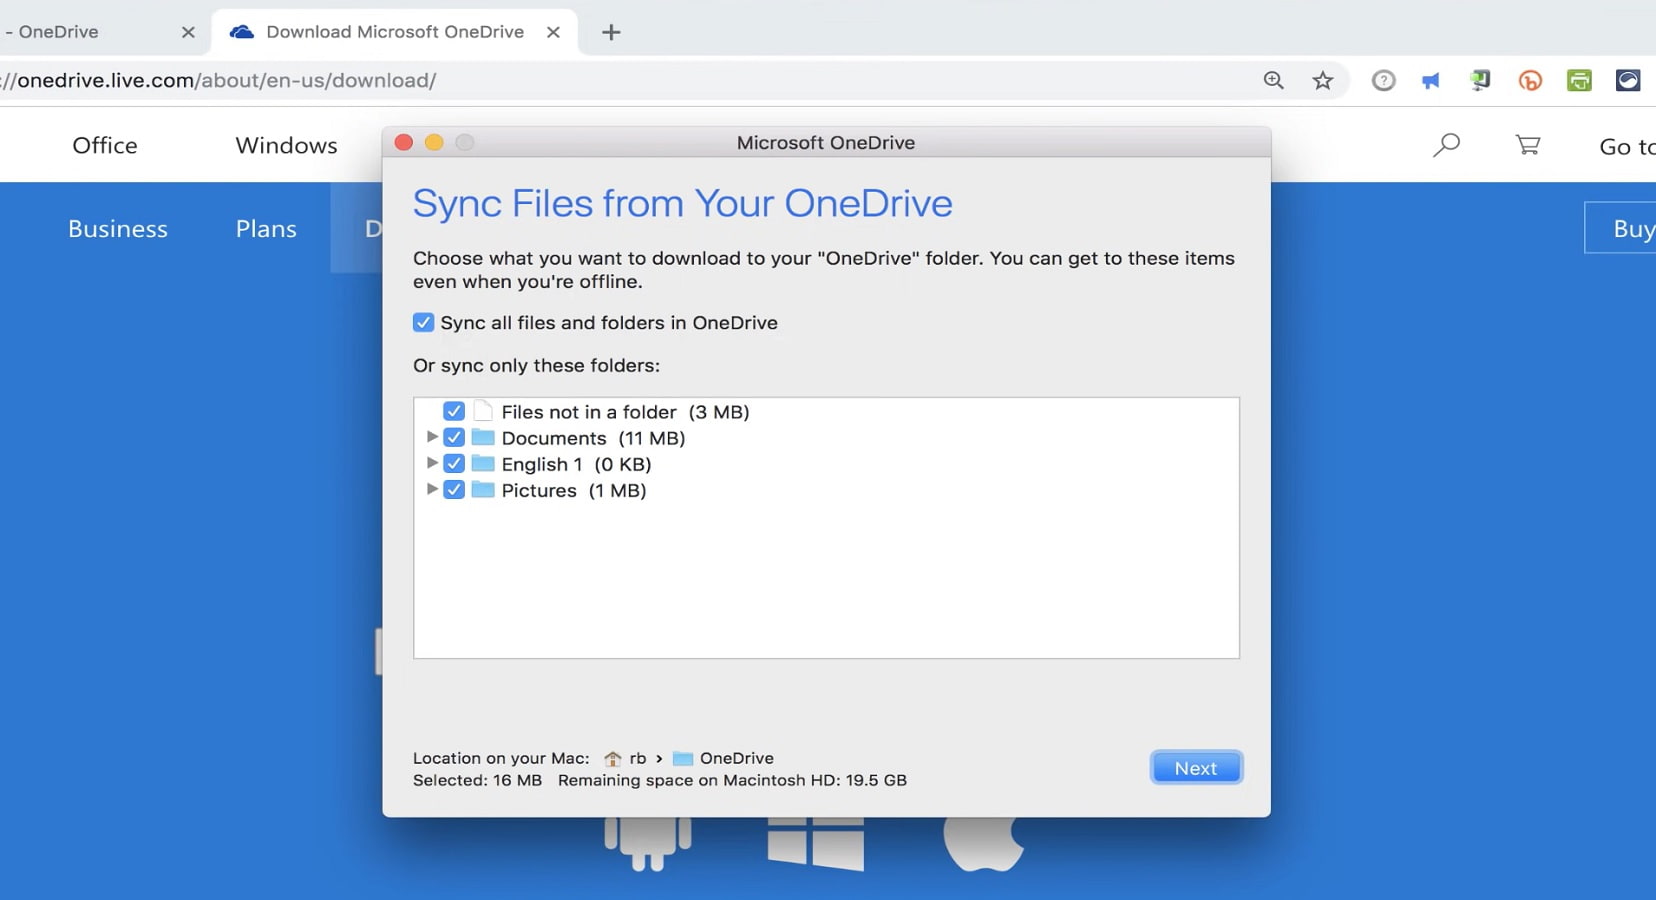Image resolution: width=1656 pixels, height=900 pixels.
Task: Click the Selected: 16 MB text
Action: coord(477,780)
